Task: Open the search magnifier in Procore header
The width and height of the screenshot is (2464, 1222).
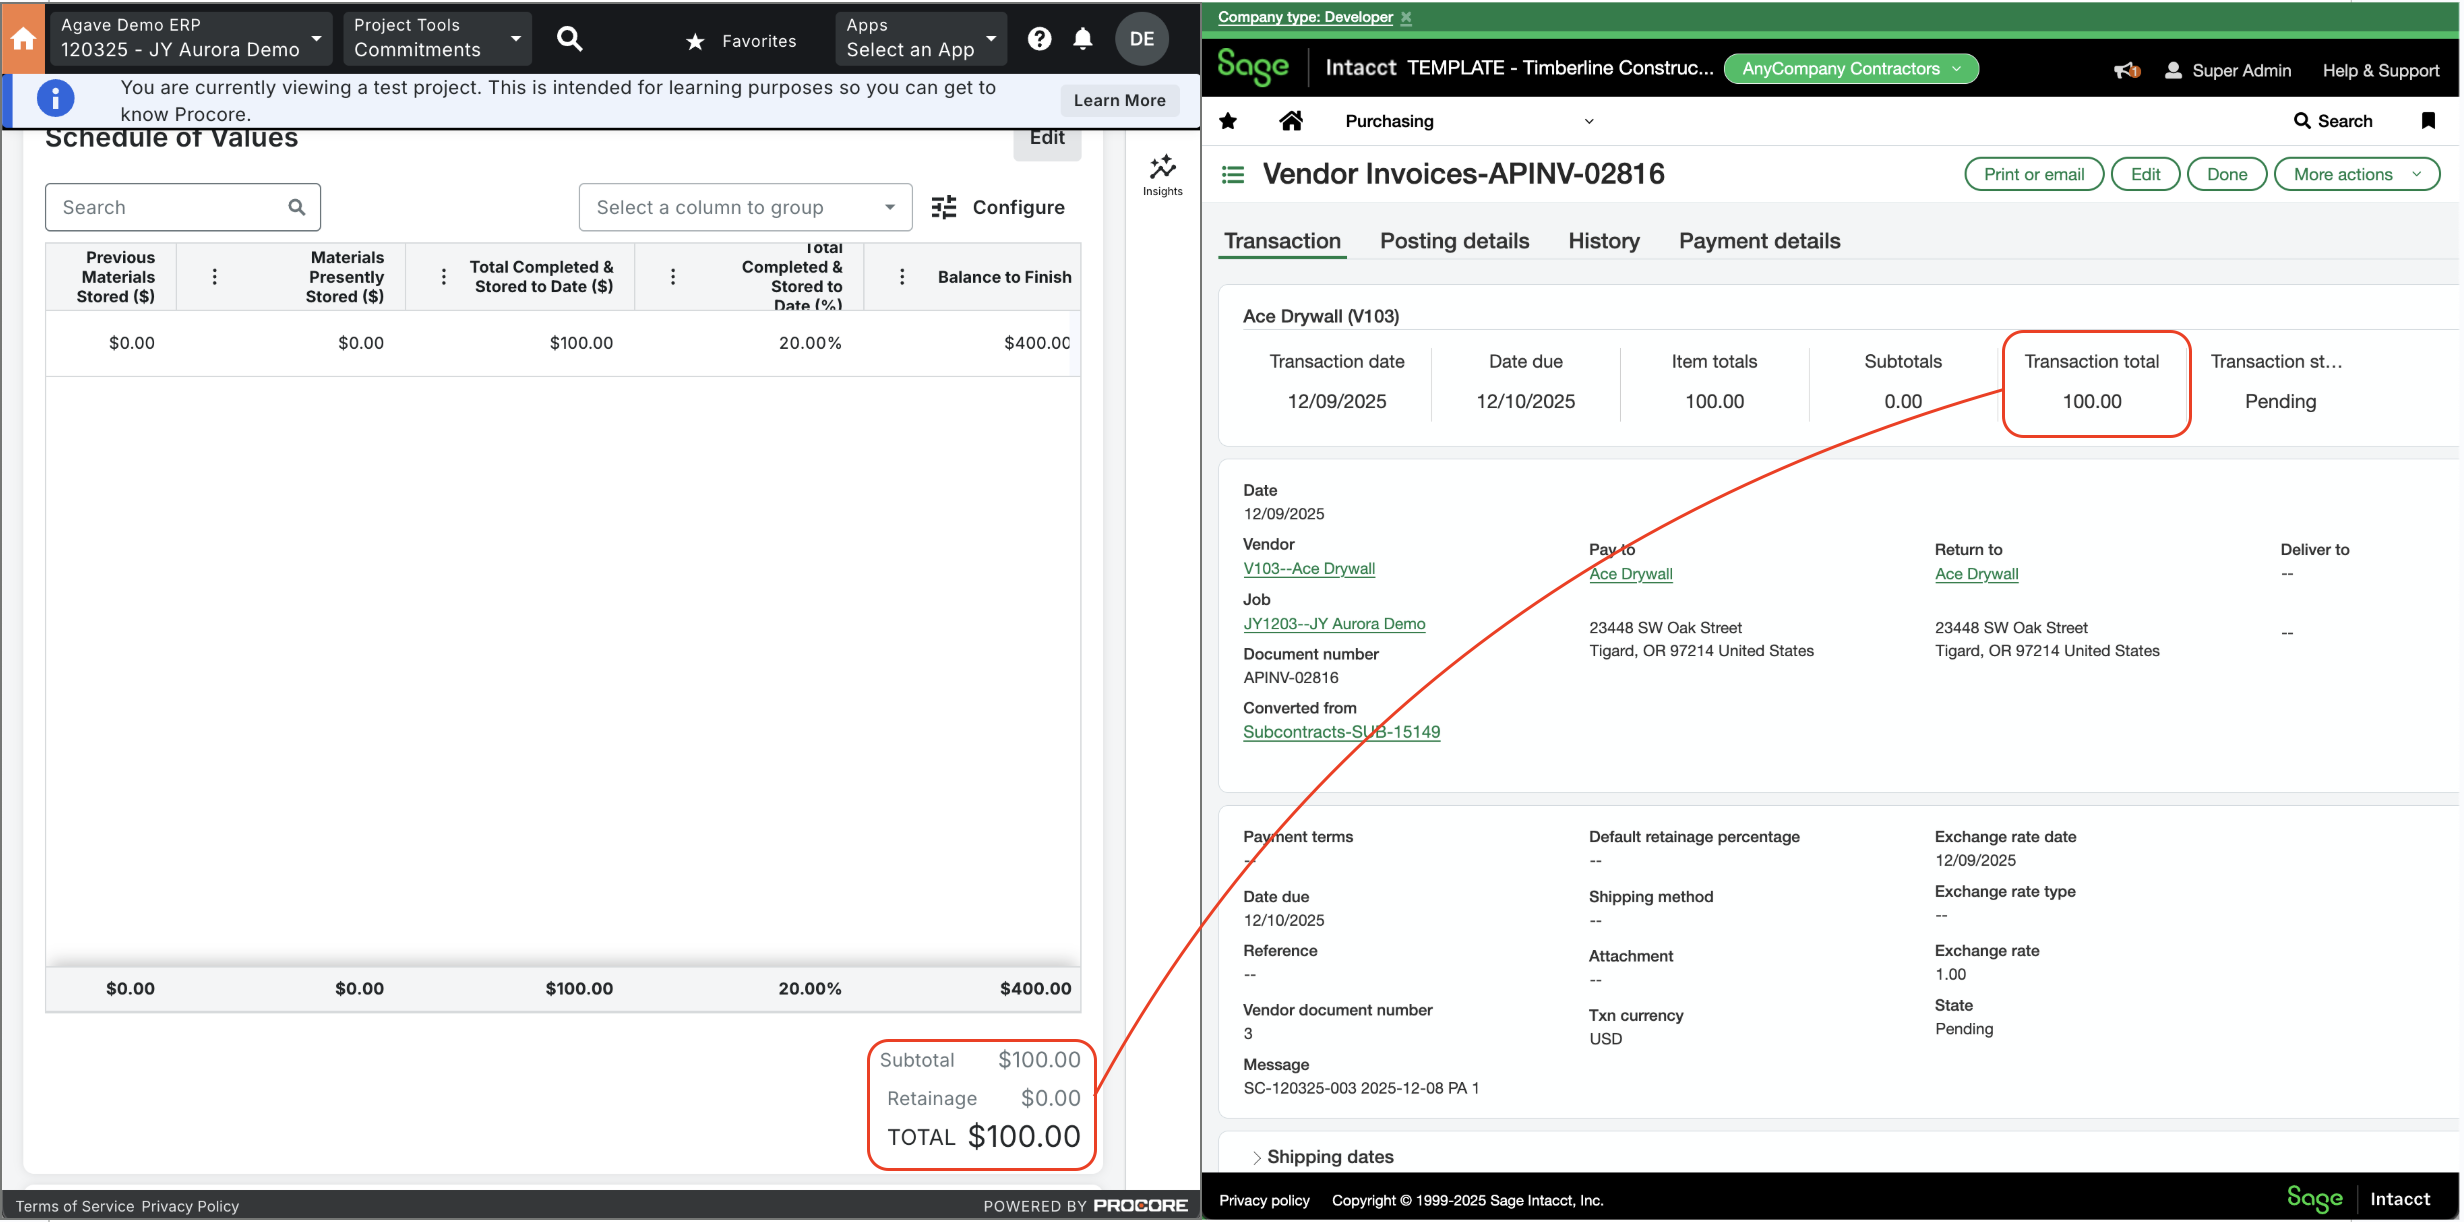Action: 570,38
